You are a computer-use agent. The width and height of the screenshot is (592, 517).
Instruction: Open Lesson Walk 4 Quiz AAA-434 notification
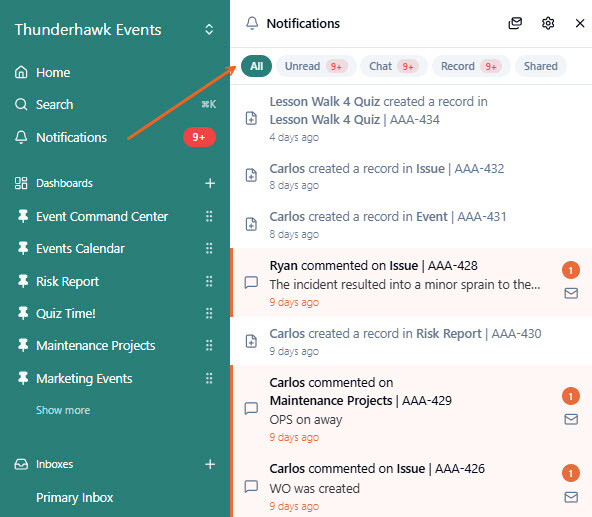click(411, 118)
